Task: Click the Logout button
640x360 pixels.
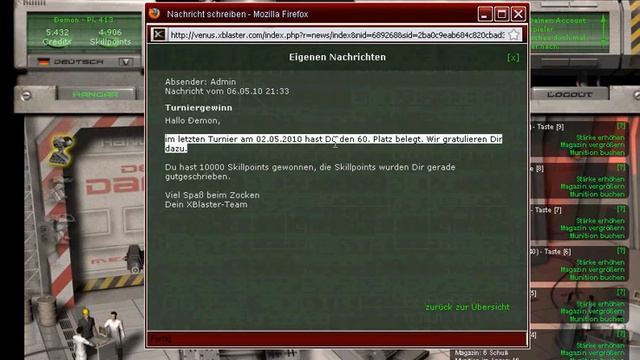Action: coord(569,94)
